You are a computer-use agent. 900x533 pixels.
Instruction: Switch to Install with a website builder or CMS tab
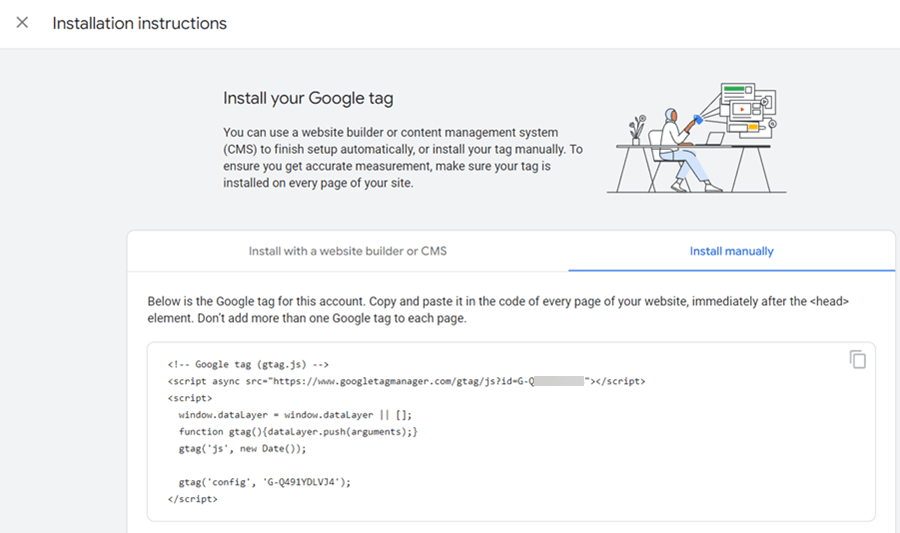[347, 251]
